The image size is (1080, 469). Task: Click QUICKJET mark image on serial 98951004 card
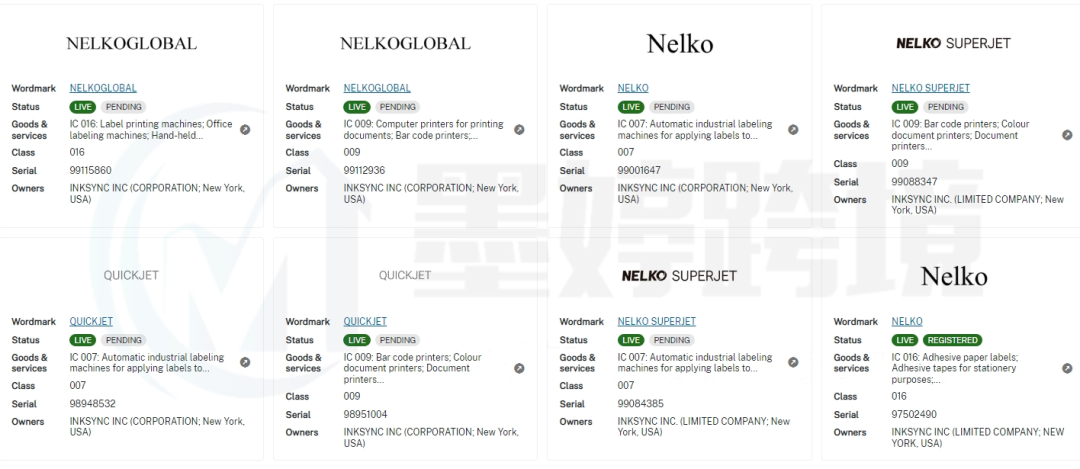pyautogui.click(x=405, y=275)
